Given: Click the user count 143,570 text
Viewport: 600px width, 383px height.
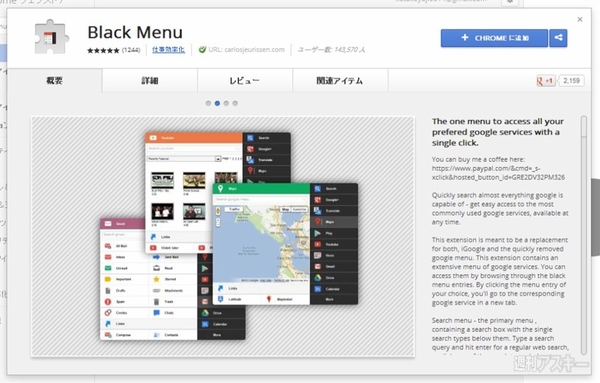Looking at the screenshot, I should click(331, 50).
